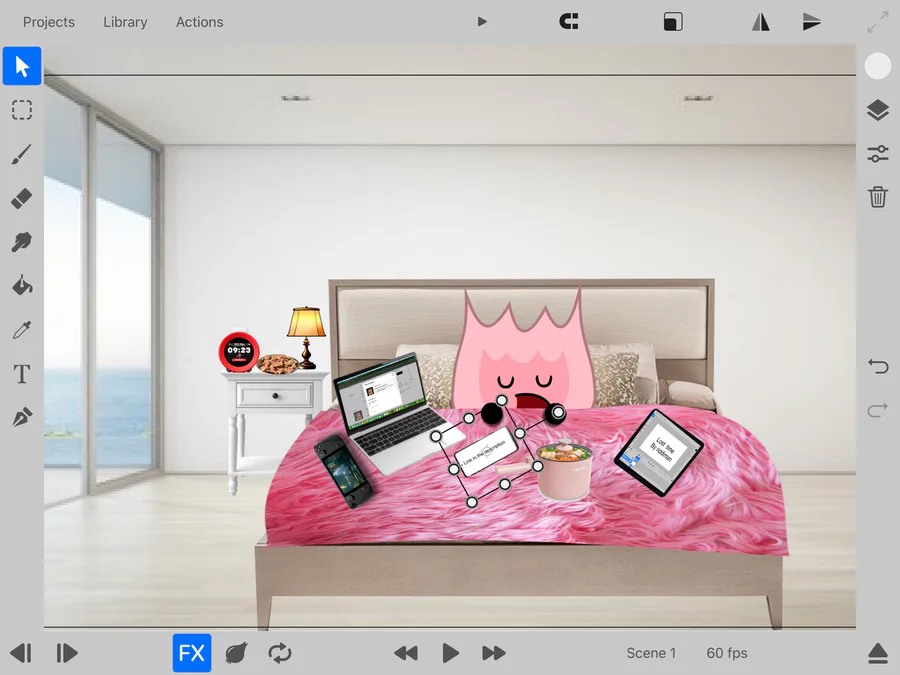Redo the last undone action
This screenshot has width=900, height=675.
point(878,410)
